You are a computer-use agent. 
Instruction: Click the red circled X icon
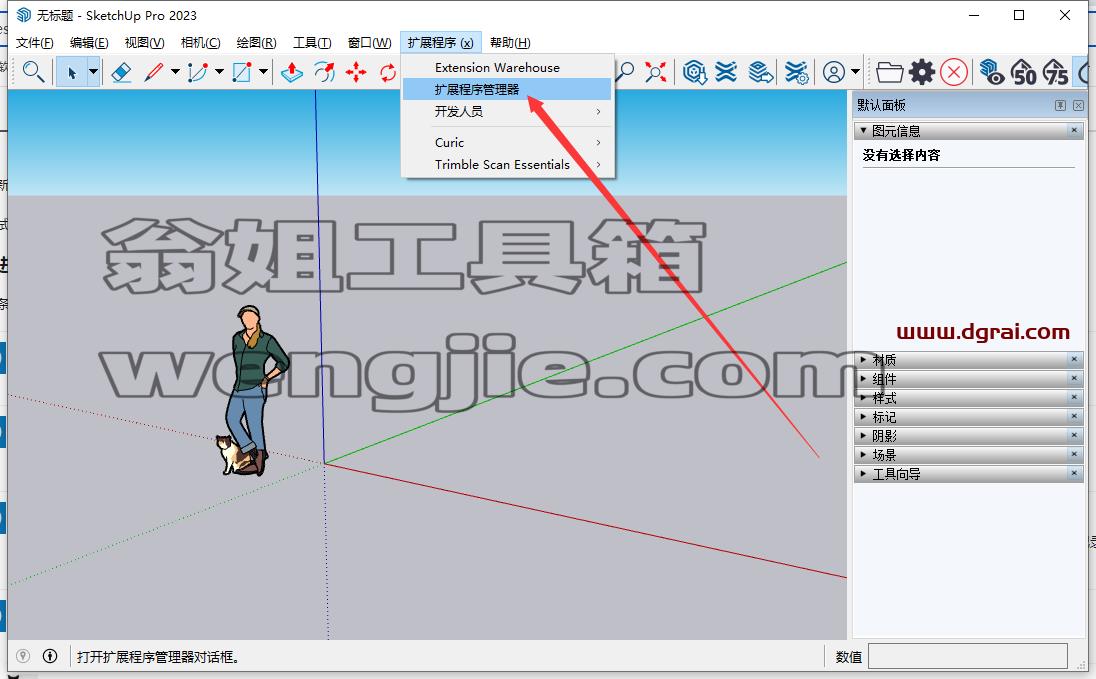pos(954,71)
